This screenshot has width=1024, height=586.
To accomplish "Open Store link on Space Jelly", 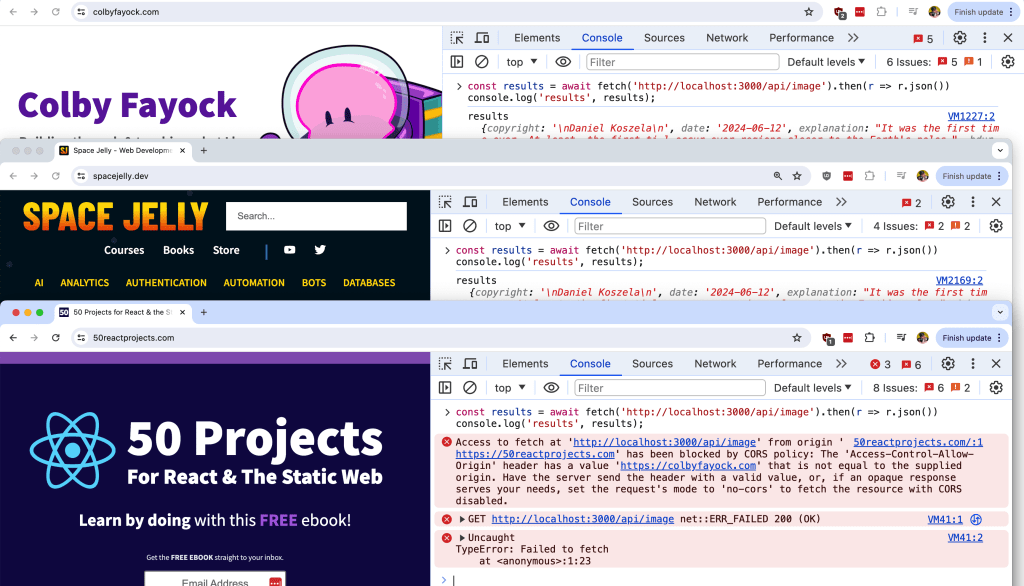I will pyautogui.click(x=226, y=250).
